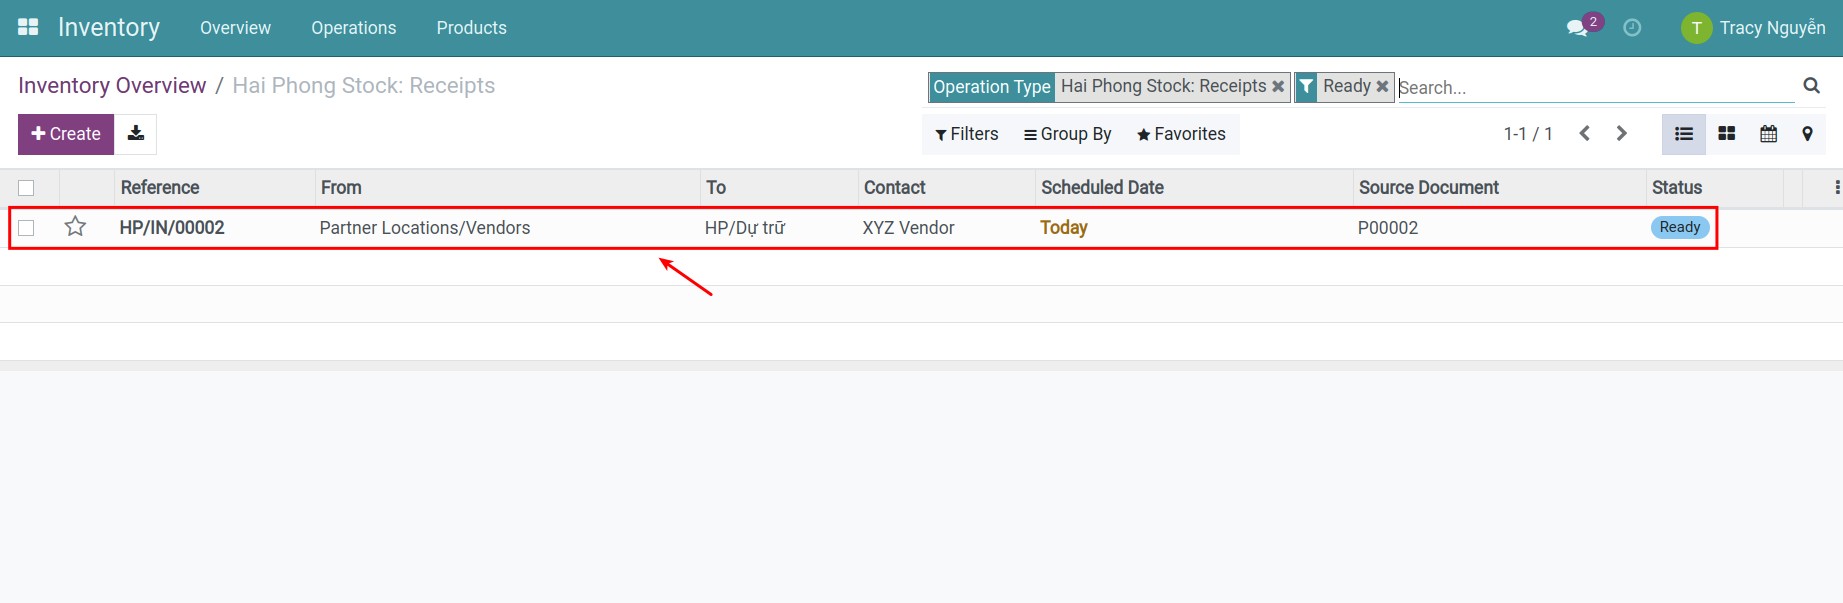
Task: Switch to map view
Action: [x=1807, y=134]
